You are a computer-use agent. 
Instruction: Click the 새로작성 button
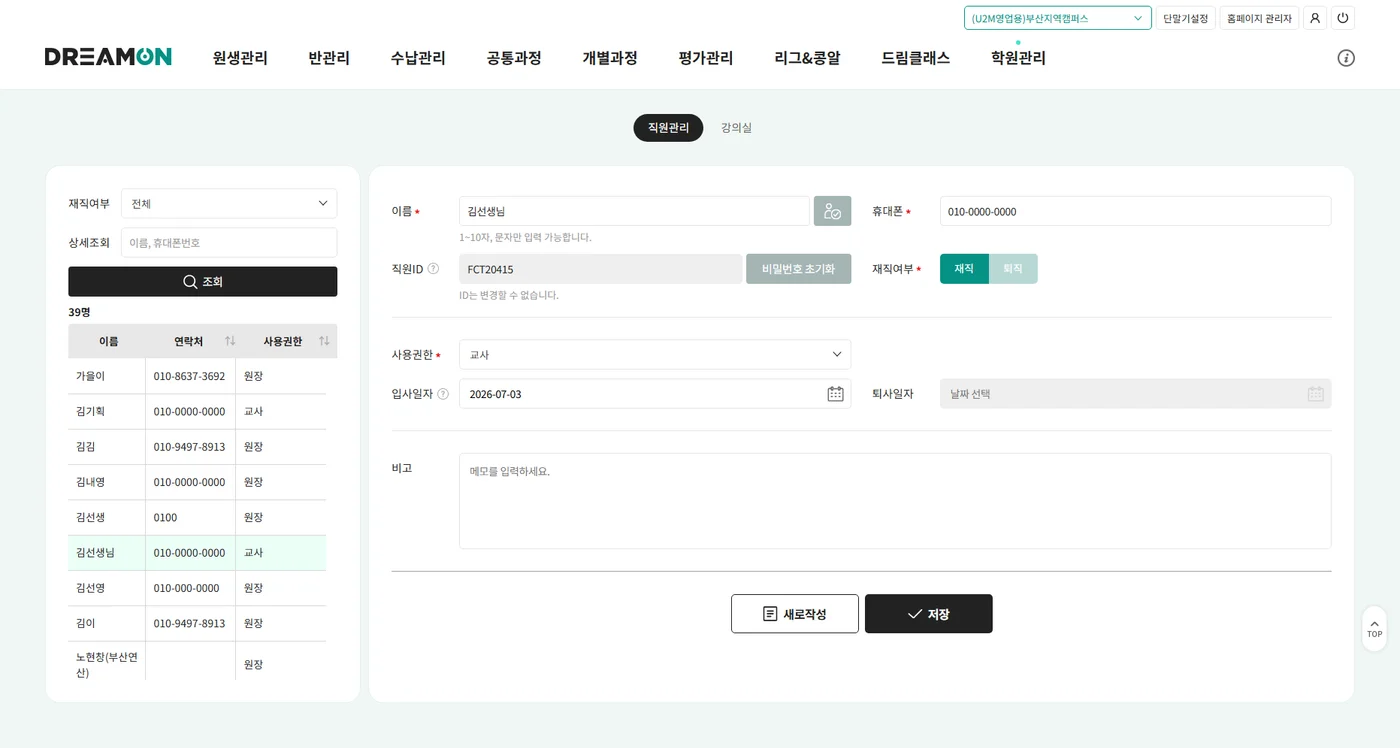point(795,614)
